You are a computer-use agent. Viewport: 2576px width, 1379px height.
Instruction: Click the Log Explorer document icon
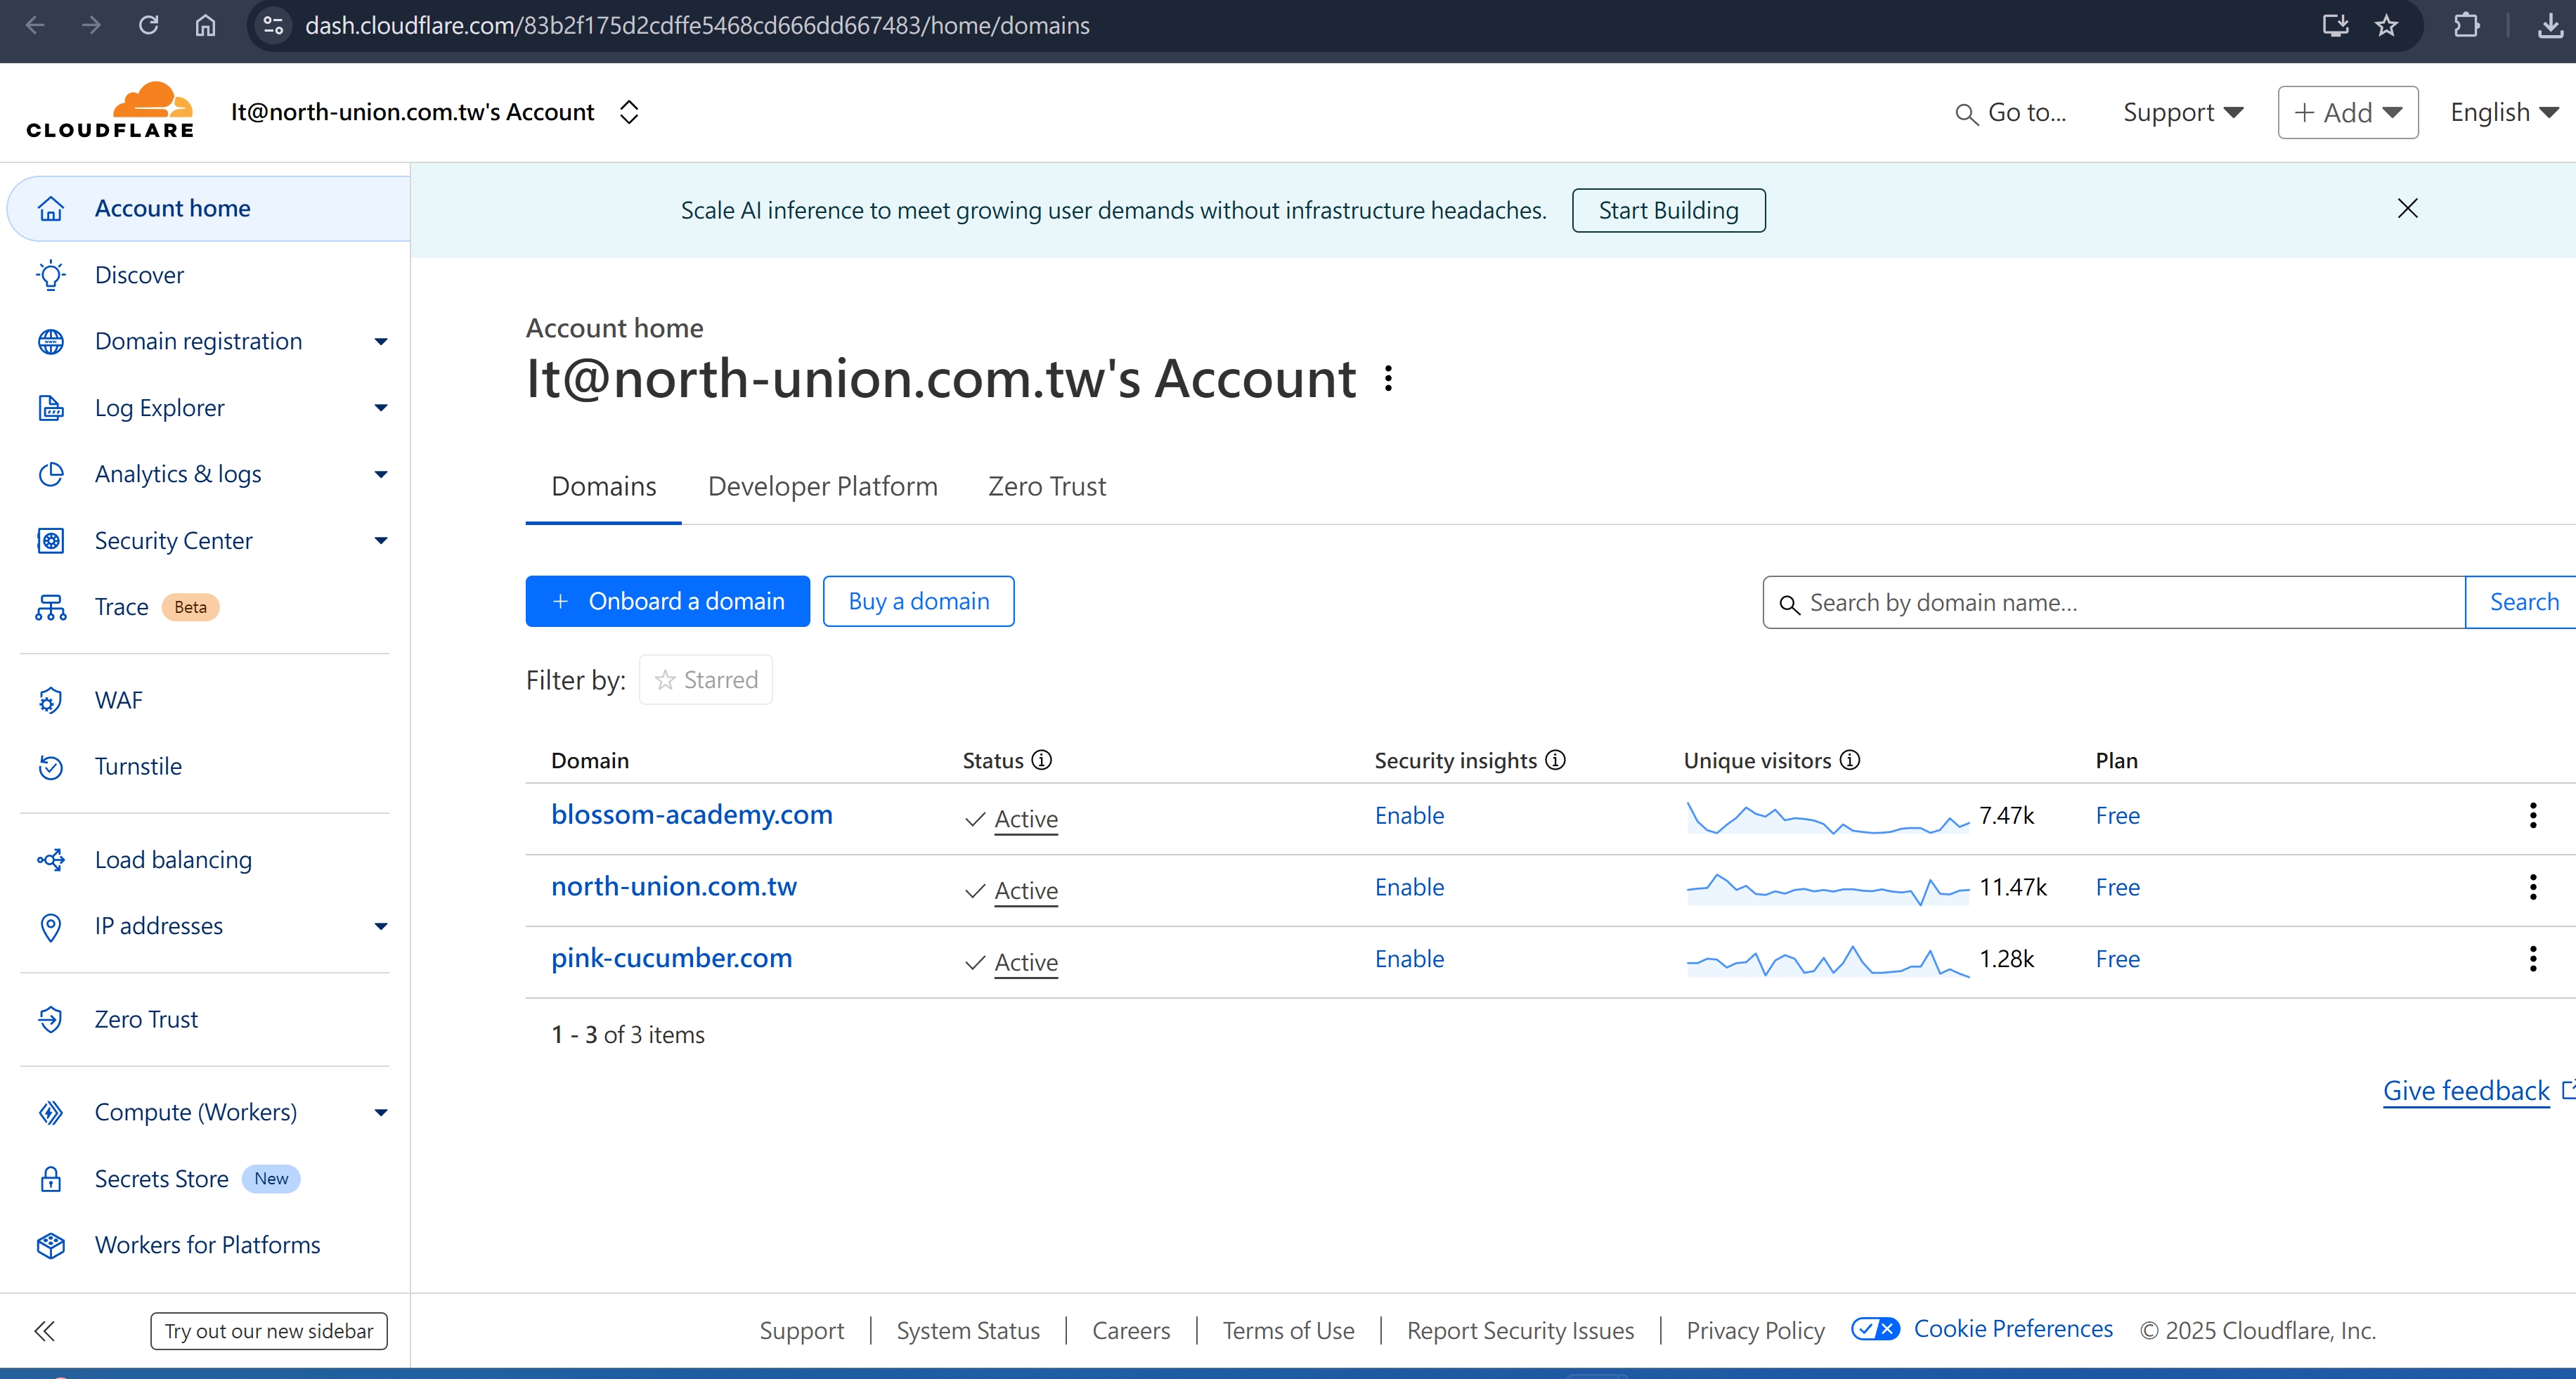click(x=51, y=408)
